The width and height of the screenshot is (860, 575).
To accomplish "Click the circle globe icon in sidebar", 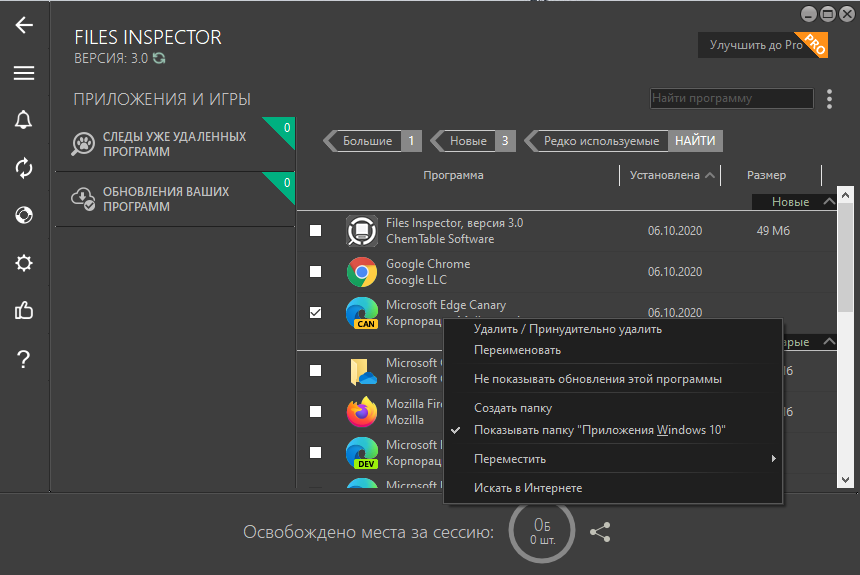I will point(24,215).
